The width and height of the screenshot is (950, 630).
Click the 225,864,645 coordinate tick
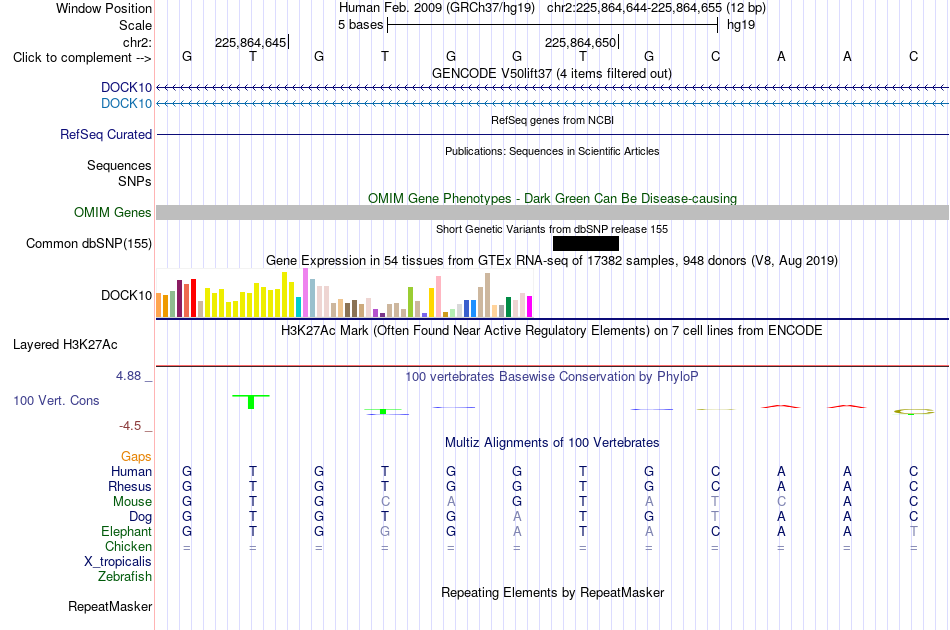pyautogui.click(x=251, y=42)
